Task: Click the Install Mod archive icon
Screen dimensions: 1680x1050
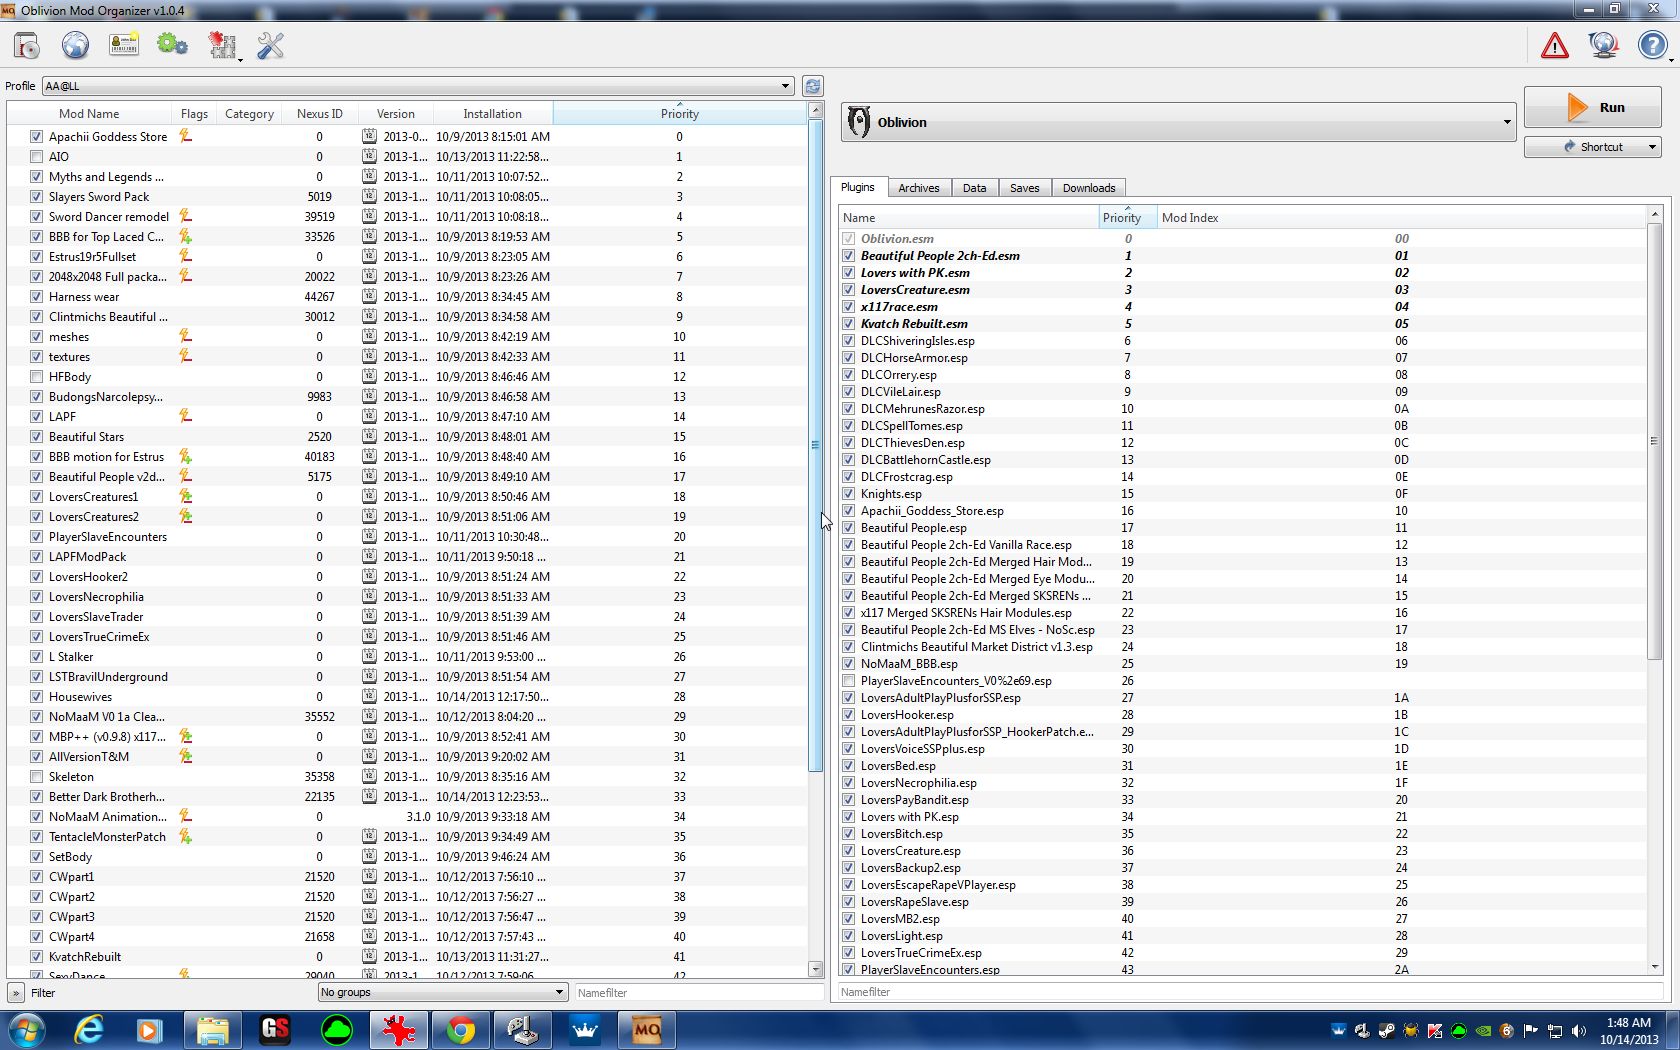Action: click(x=27, y=46)
